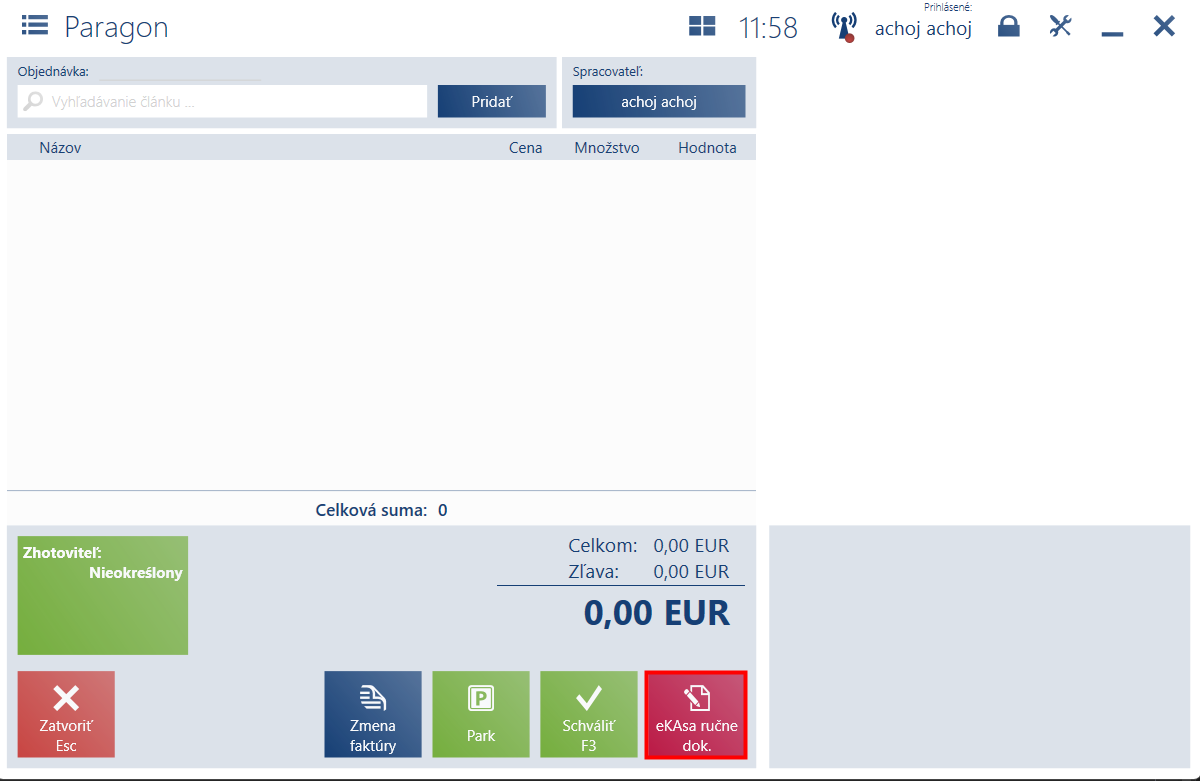Click Zatvoriť Esc button
The width and height of the screenshot is (1200, 781).
66,714
